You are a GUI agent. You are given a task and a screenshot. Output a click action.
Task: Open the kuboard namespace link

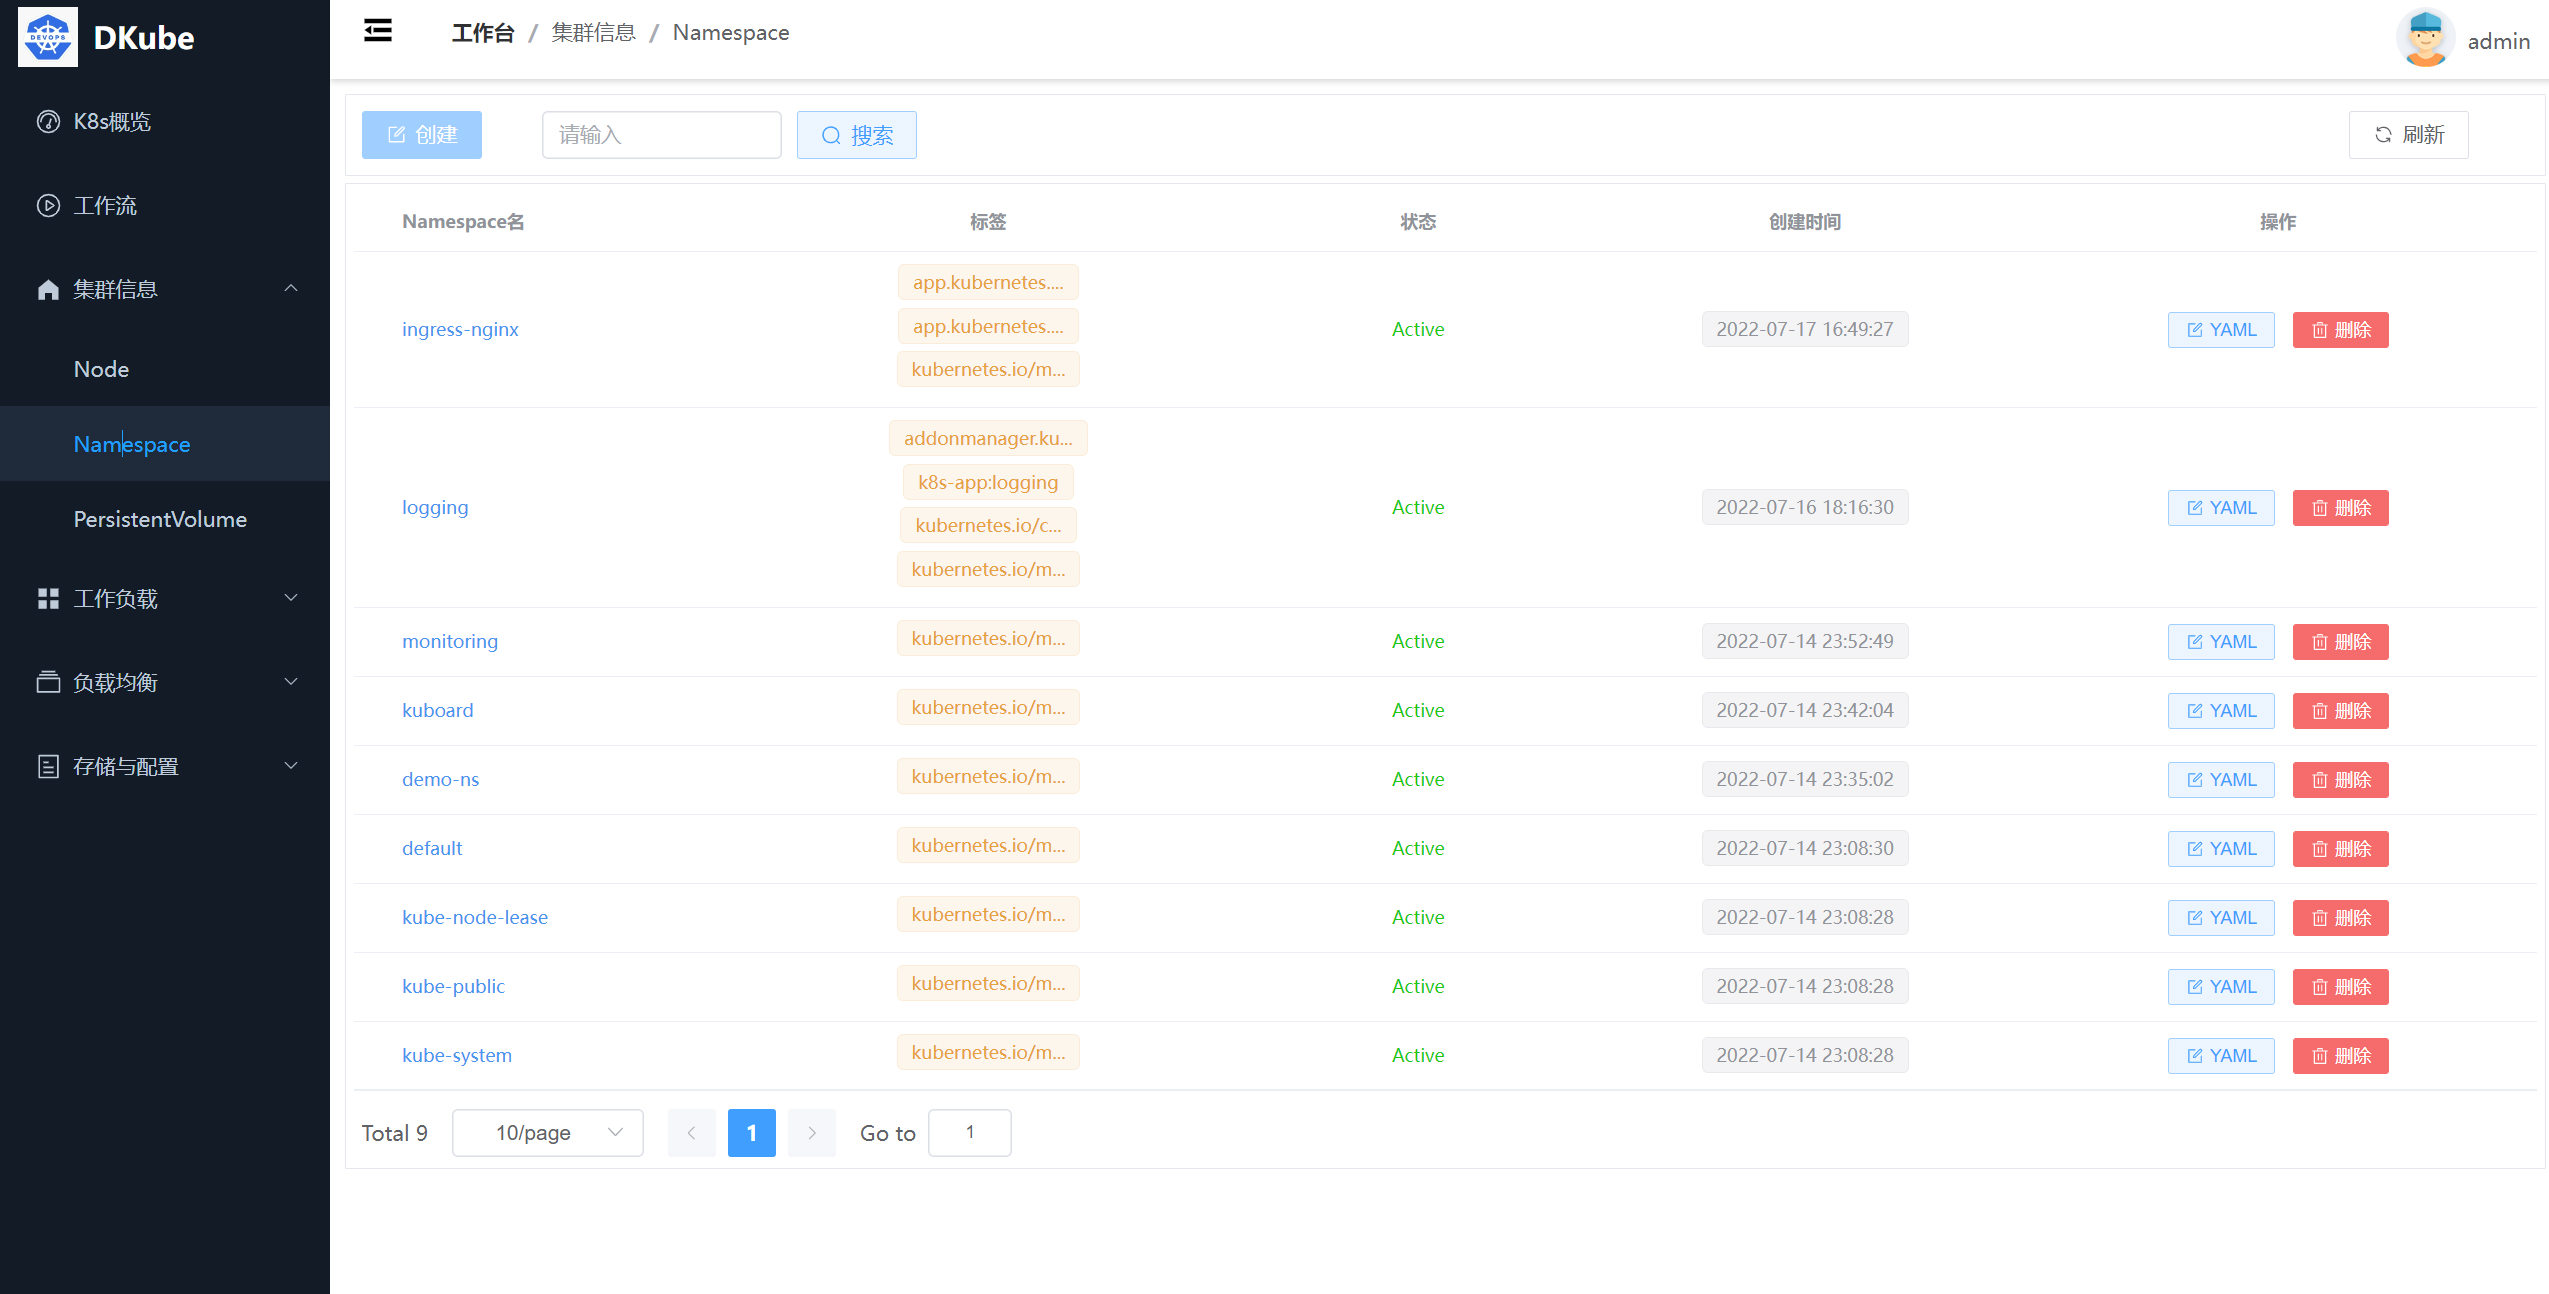[x=438, y=710]
